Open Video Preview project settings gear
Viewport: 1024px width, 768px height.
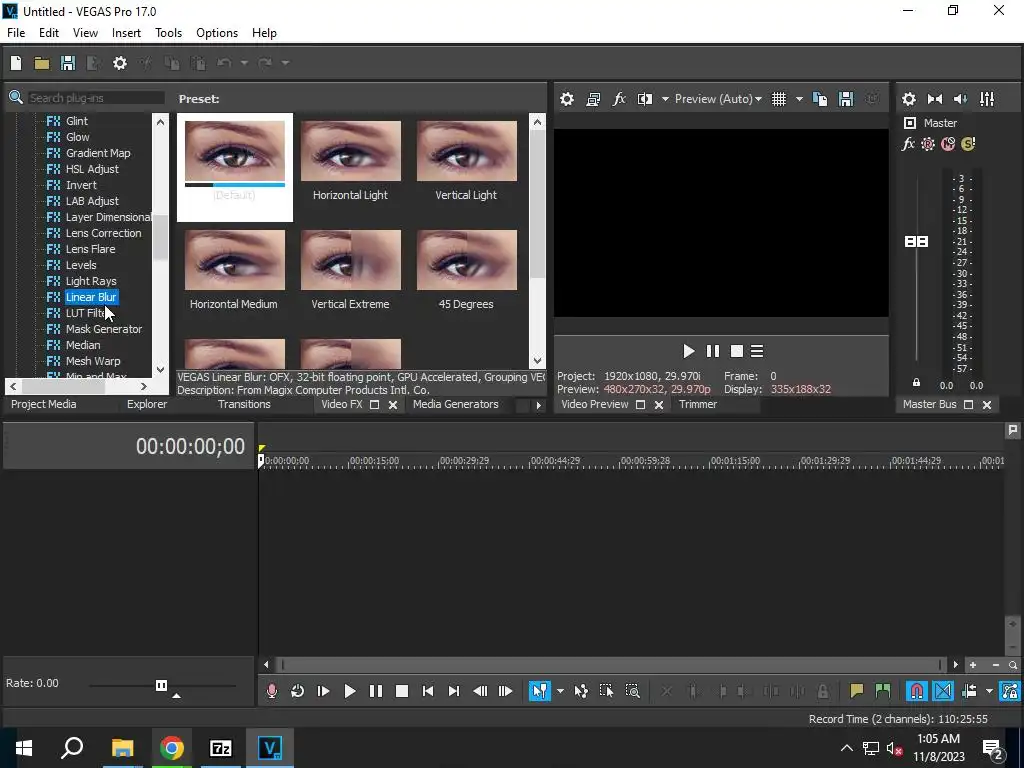(567, 99)
